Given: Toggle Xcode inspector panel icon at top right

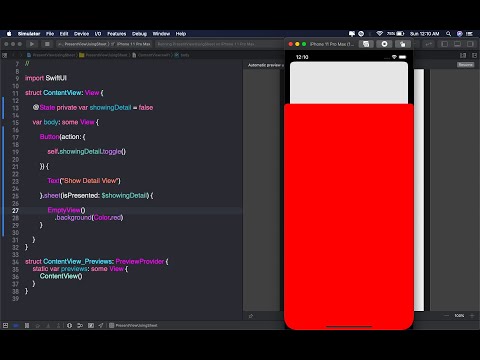Looking at the screenshot, I should tap(470, 44).
